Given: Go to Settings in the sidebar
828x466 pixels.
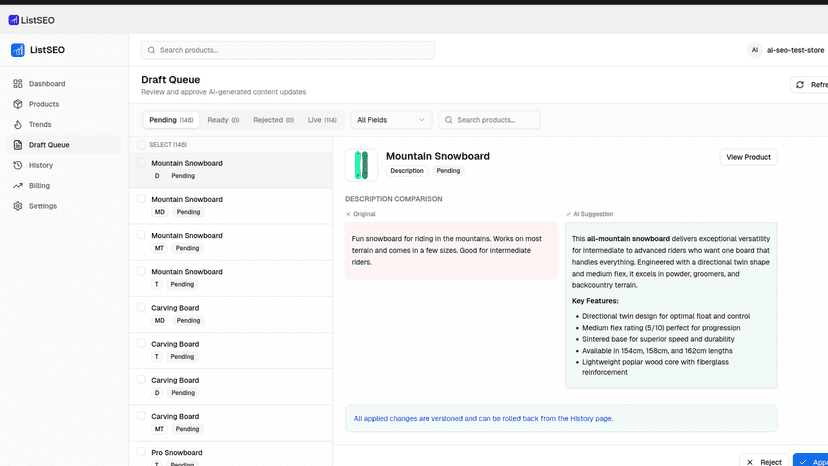Looking at the screenshot, I should pos(63,206).
